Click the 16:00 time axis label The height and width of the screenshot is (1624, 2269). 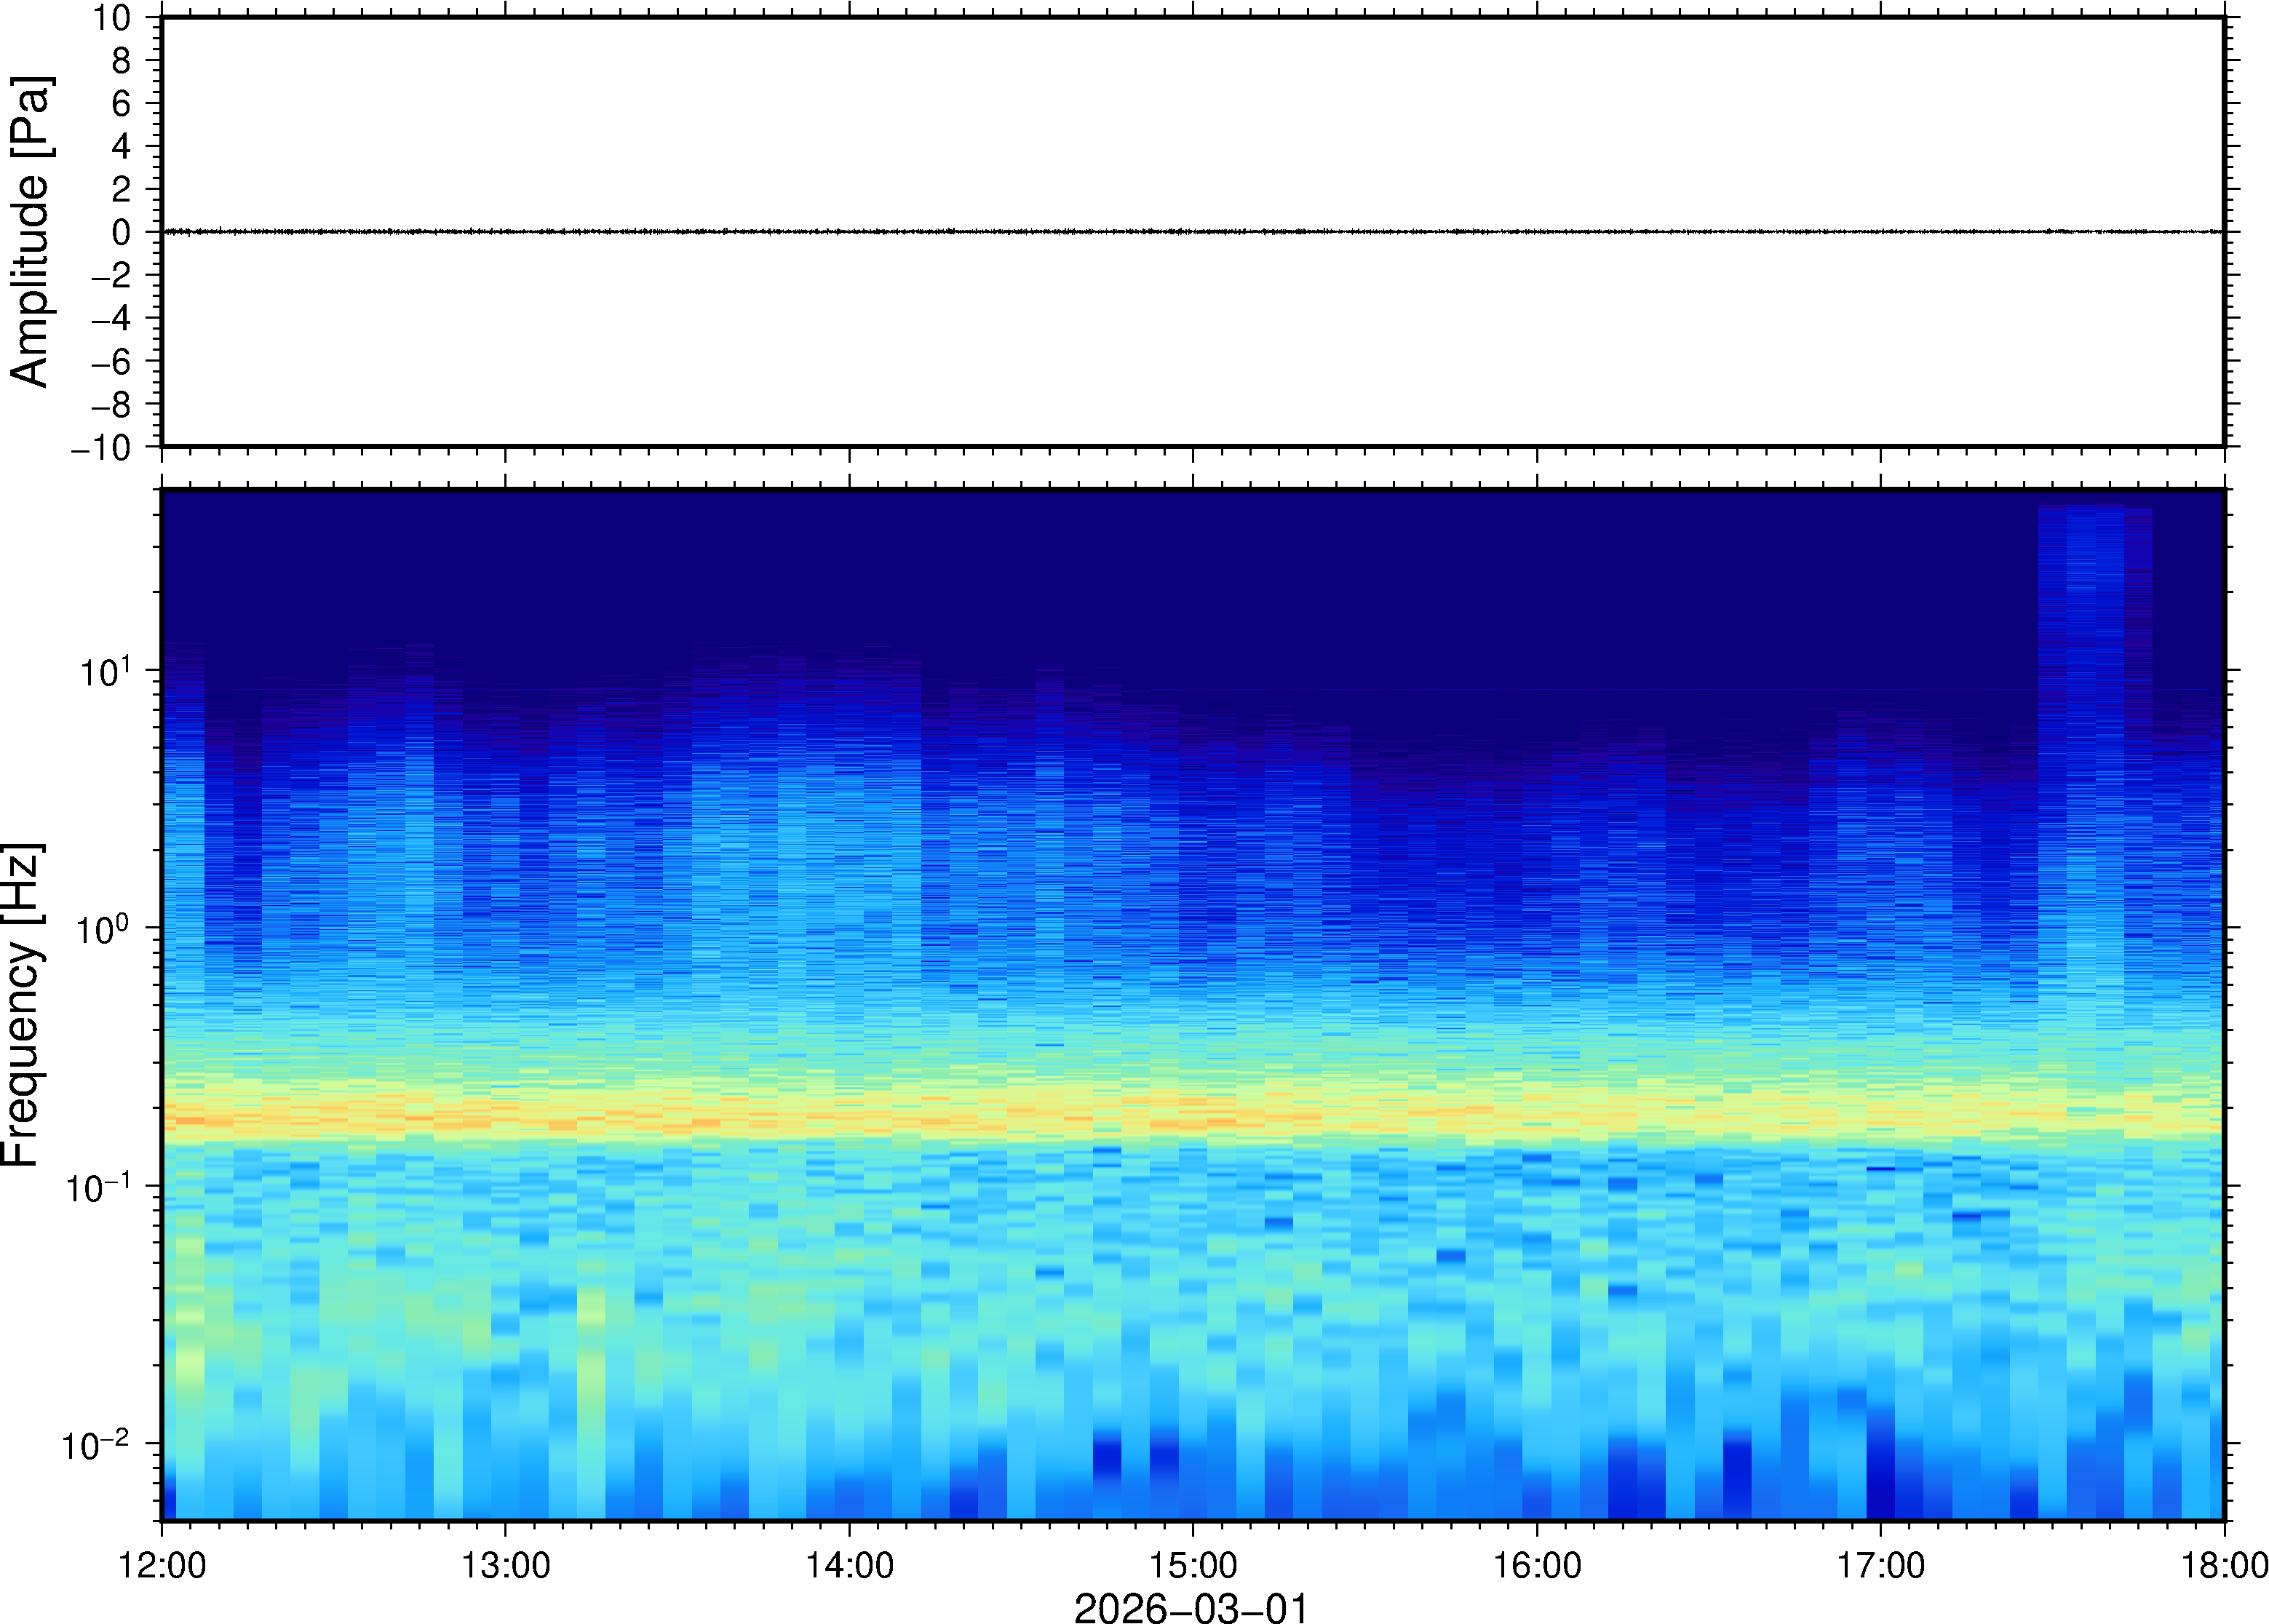(x=1536, y=1565)
